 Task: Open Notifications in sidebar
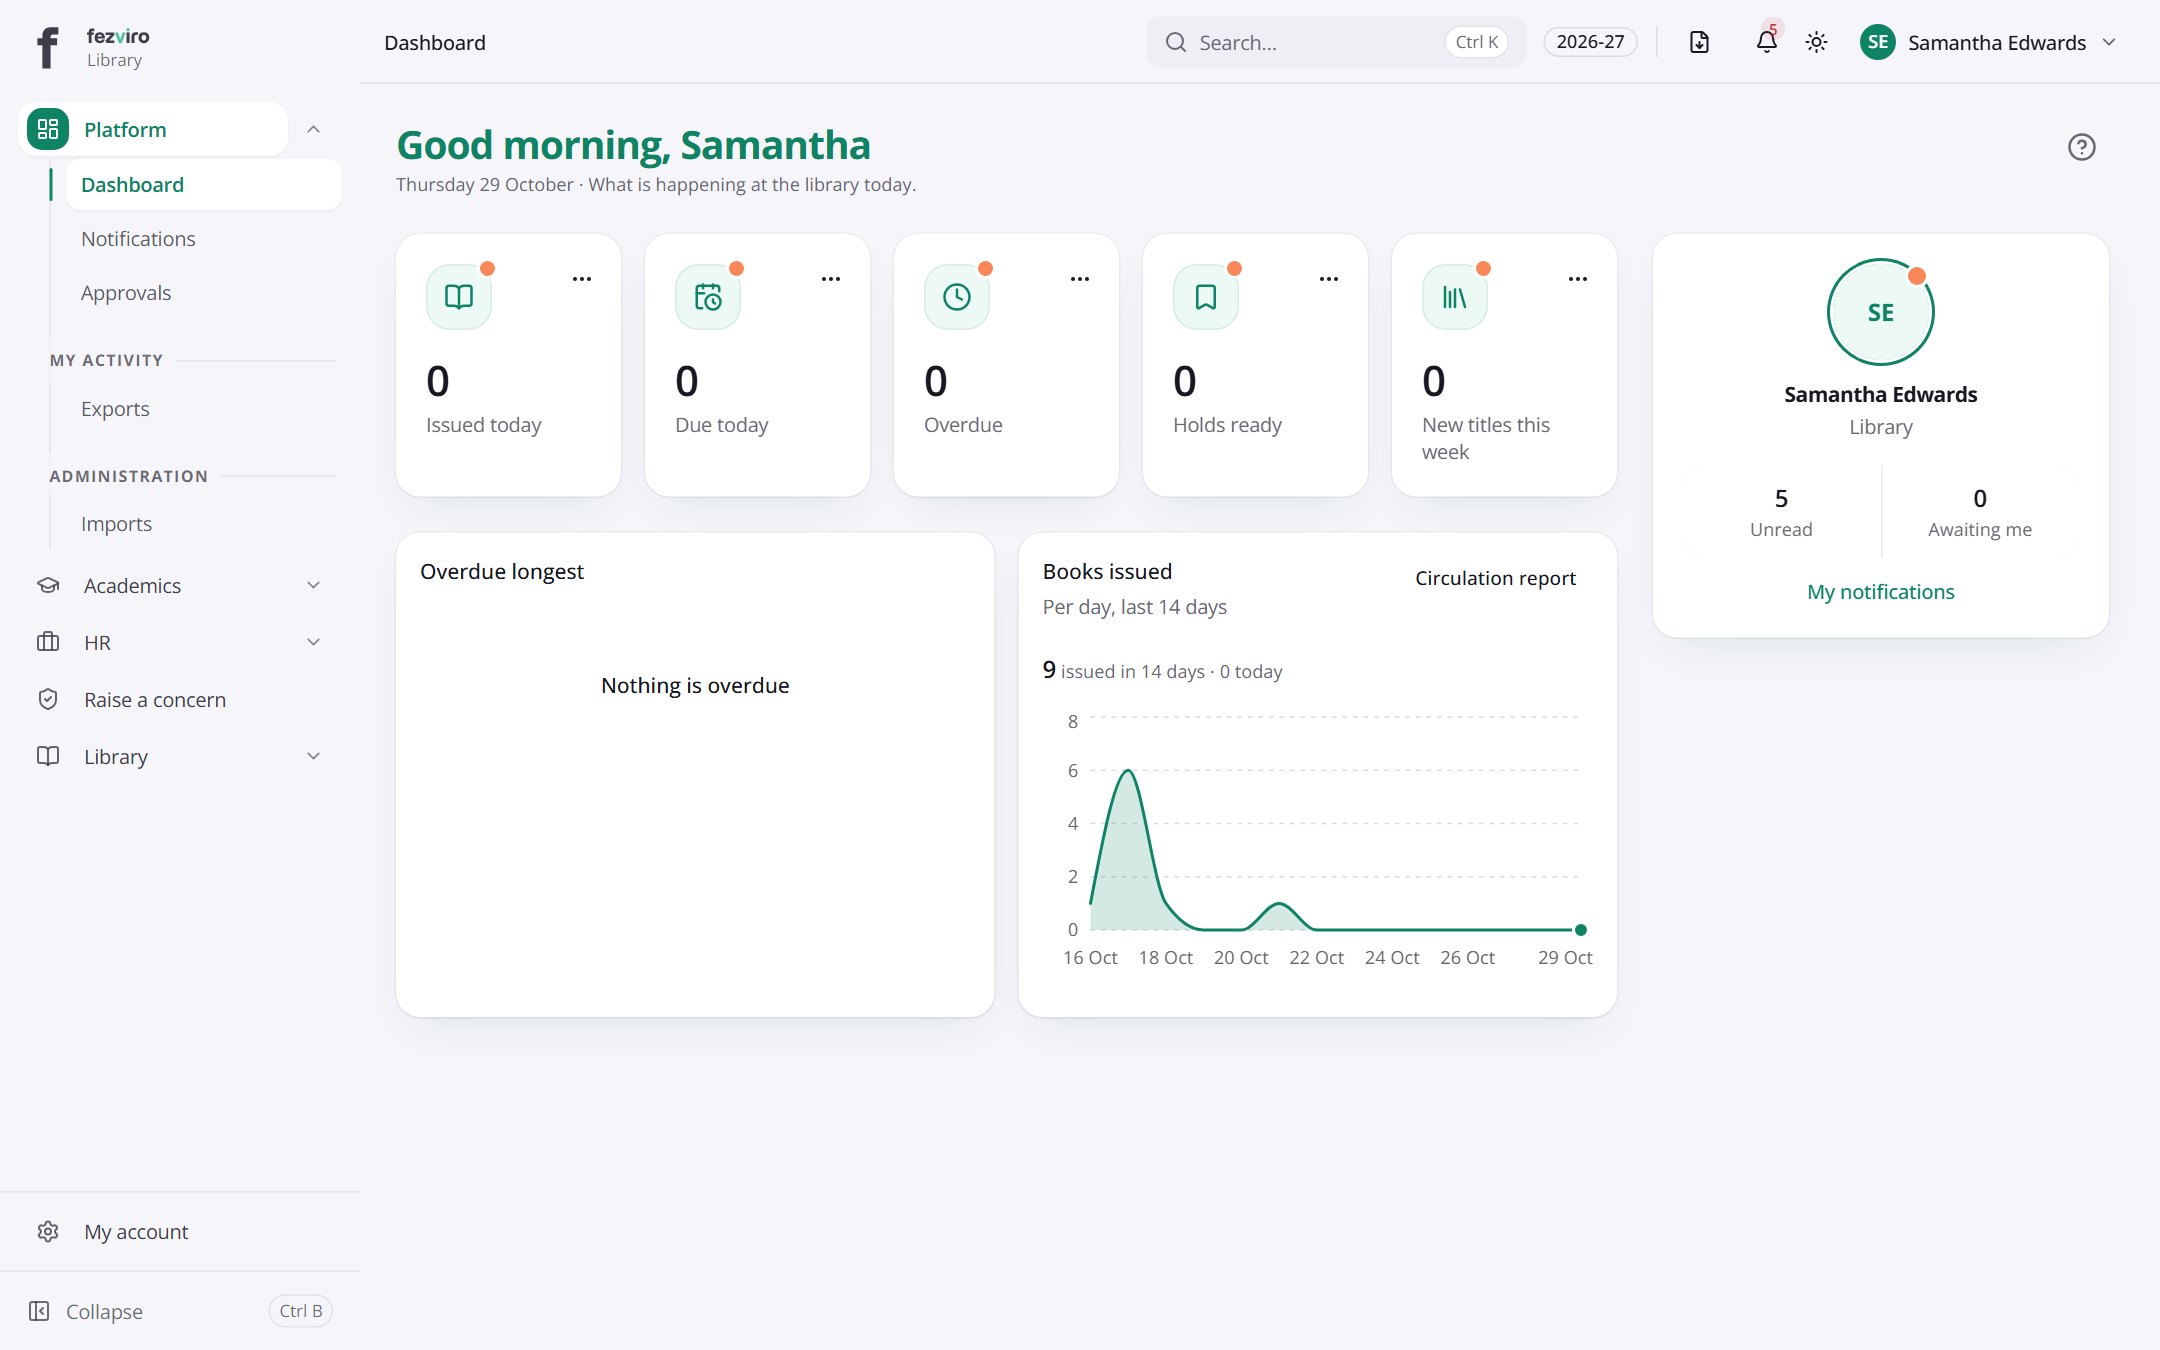203,239
